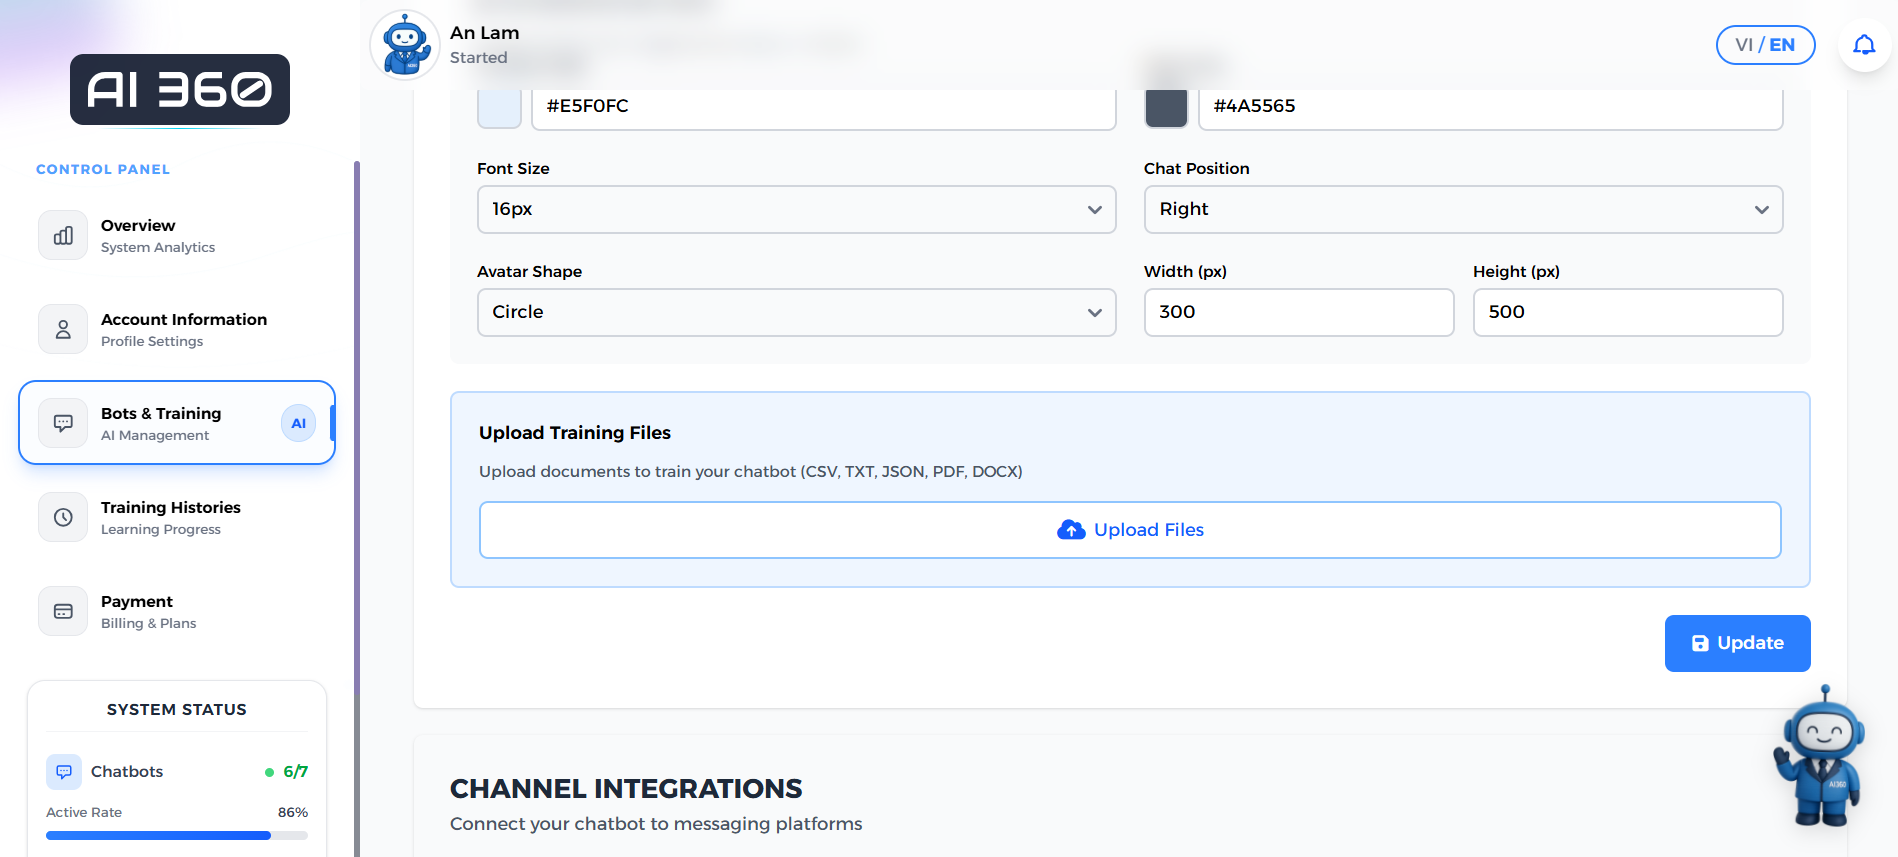The height and width of the screenshot is (857, 1898).
Task: Click the AI badge on Bots & Training
Action: coord(298,423)
